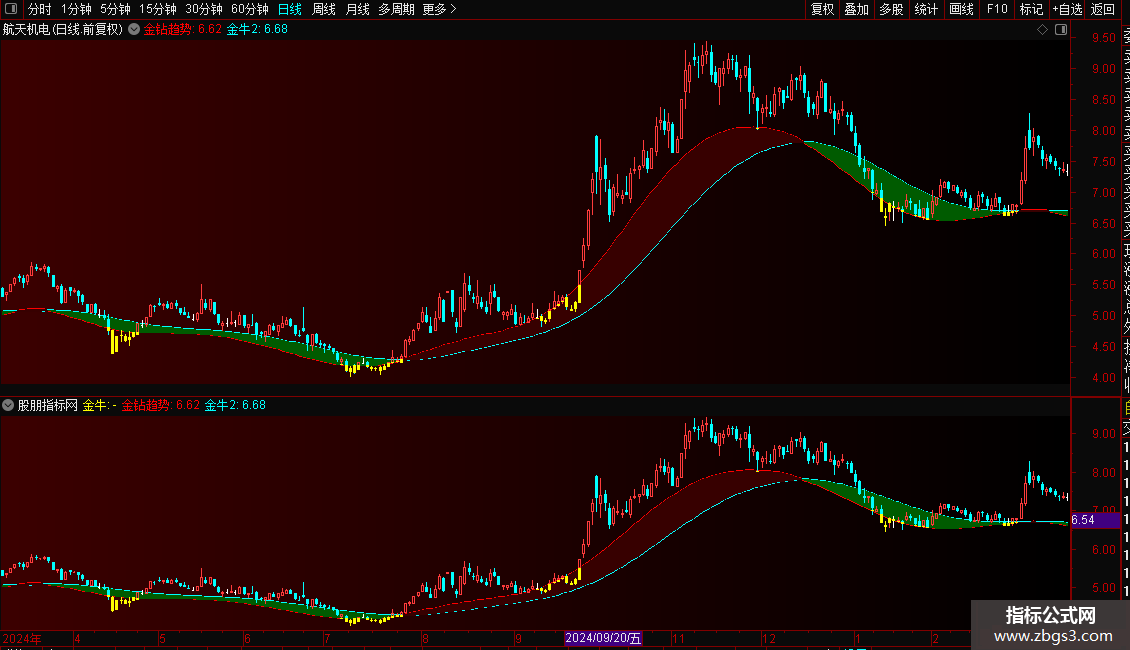Click the 2024年 label on date axis
This screenshot has width=1130, height=650.
click(22, 638)
